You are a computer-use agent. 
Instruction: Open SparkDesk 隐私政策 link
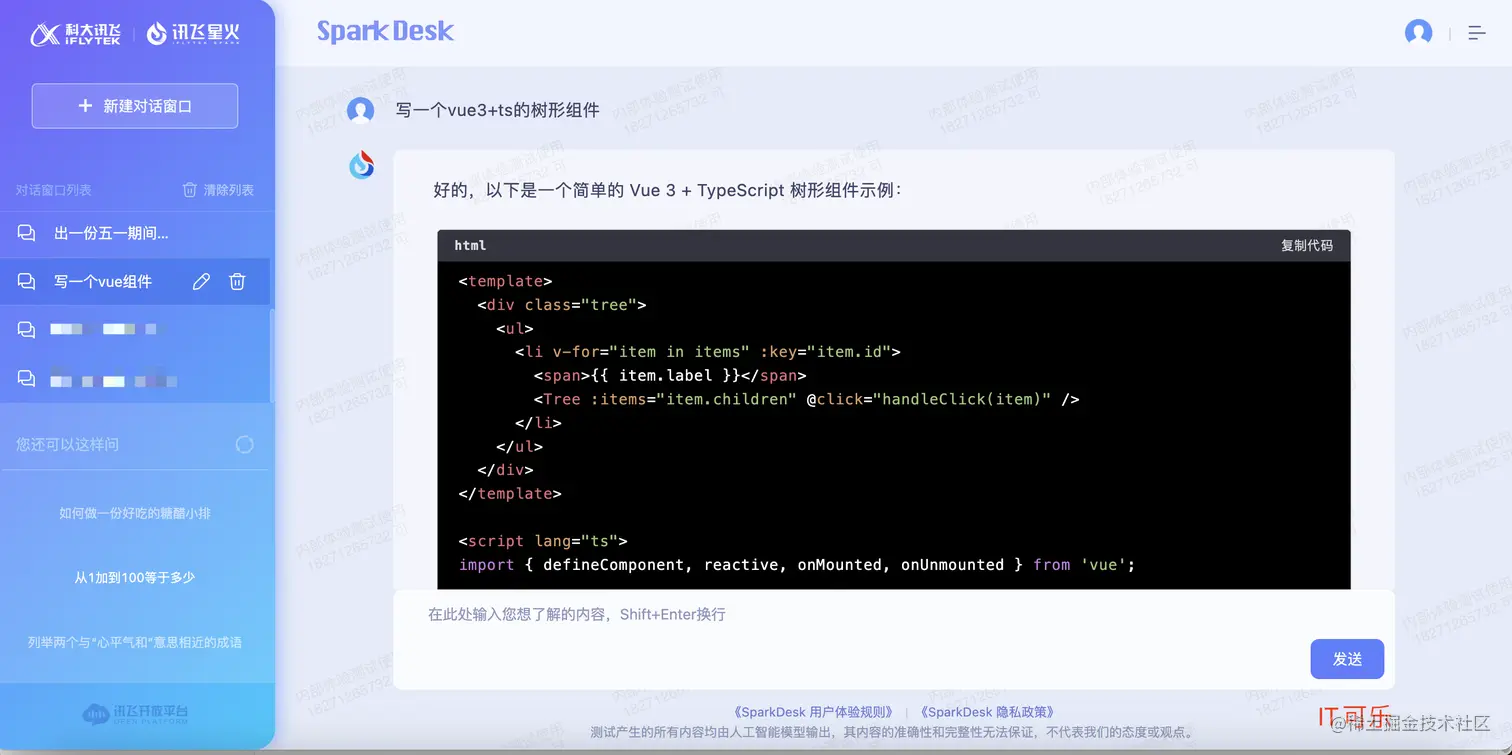988,712
